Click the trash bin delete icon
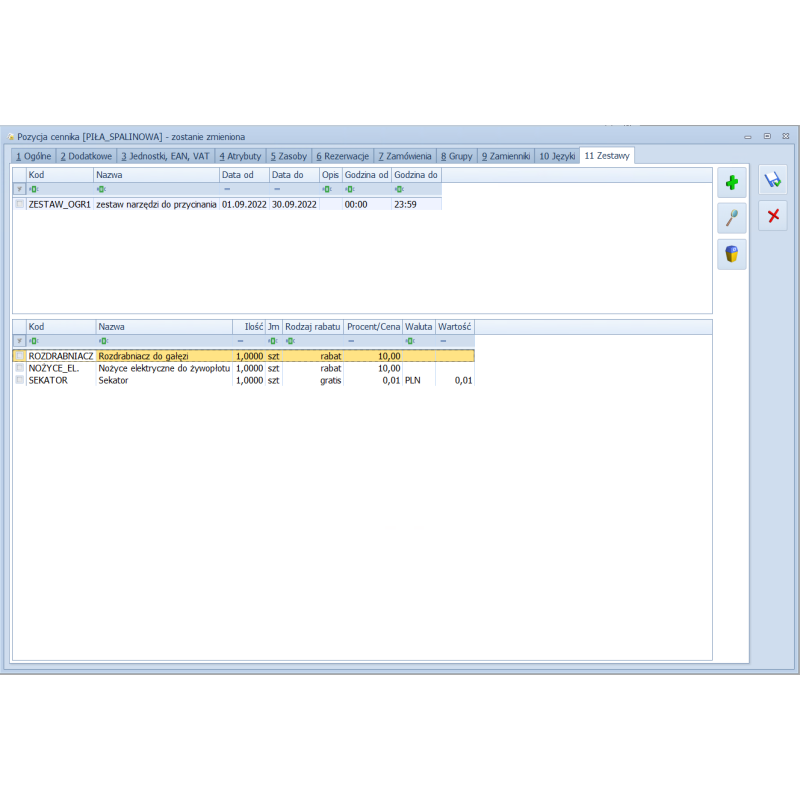 pyautogui.click(x=732, y=255)
